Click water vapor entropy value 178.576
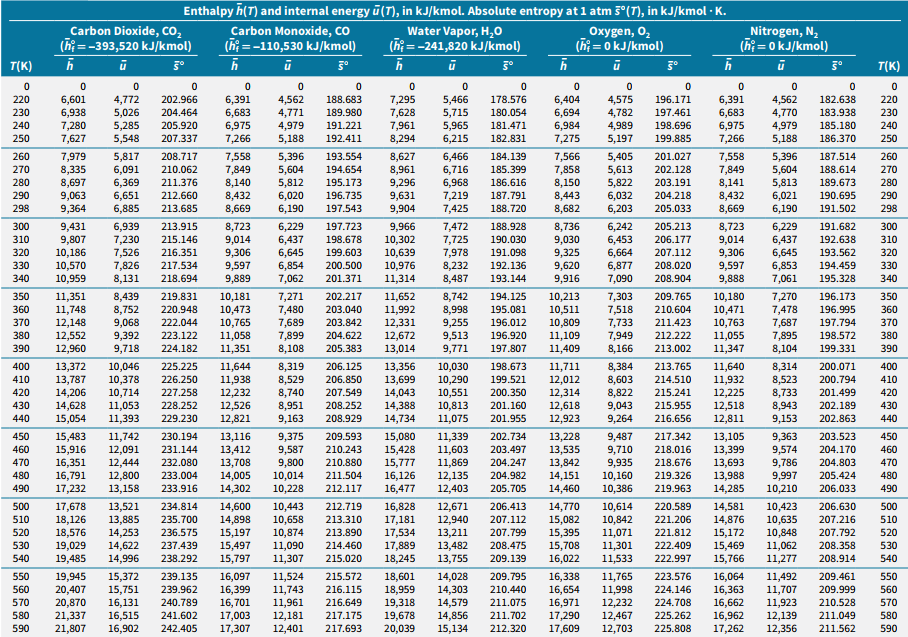This screenshot has height=637, width=908. pyautogui.click(x=508, y=100)
